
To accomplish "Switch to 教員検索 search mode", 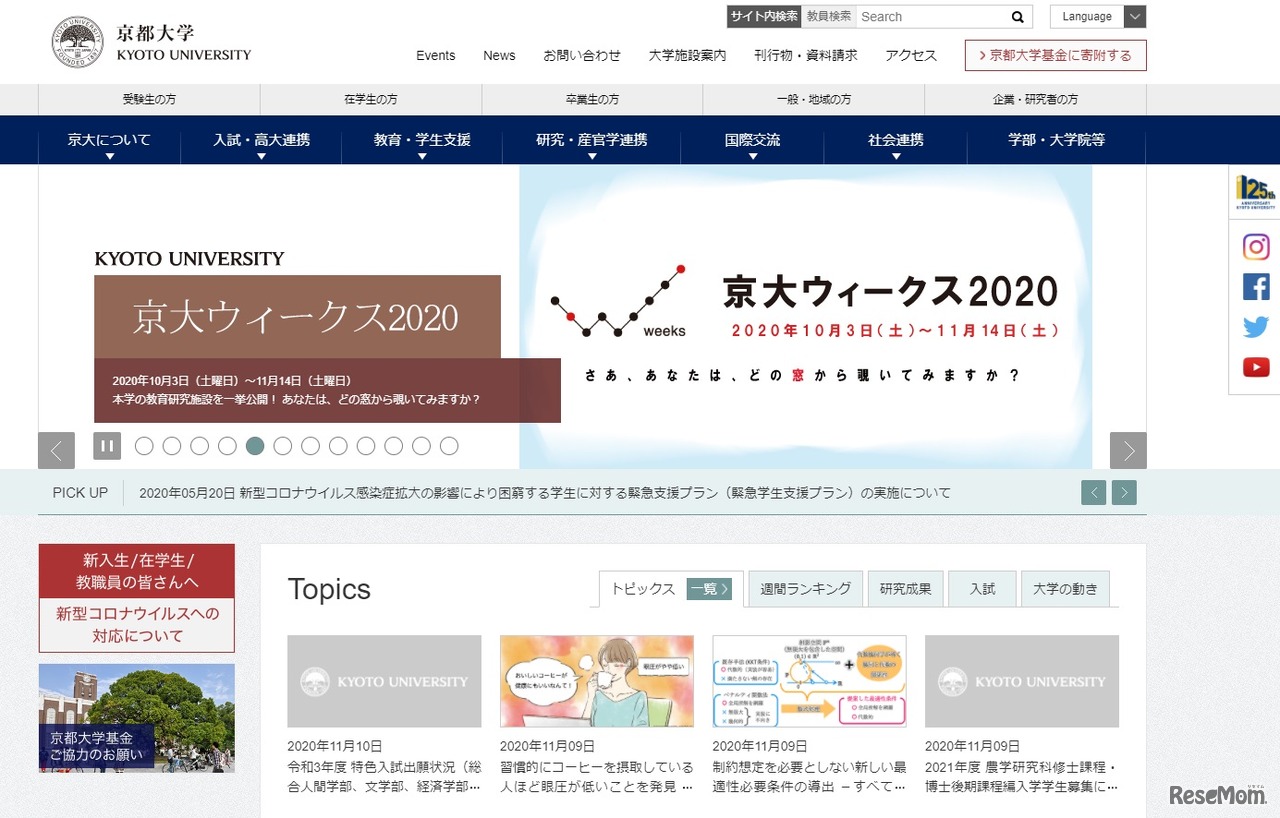I will [829, 17].
